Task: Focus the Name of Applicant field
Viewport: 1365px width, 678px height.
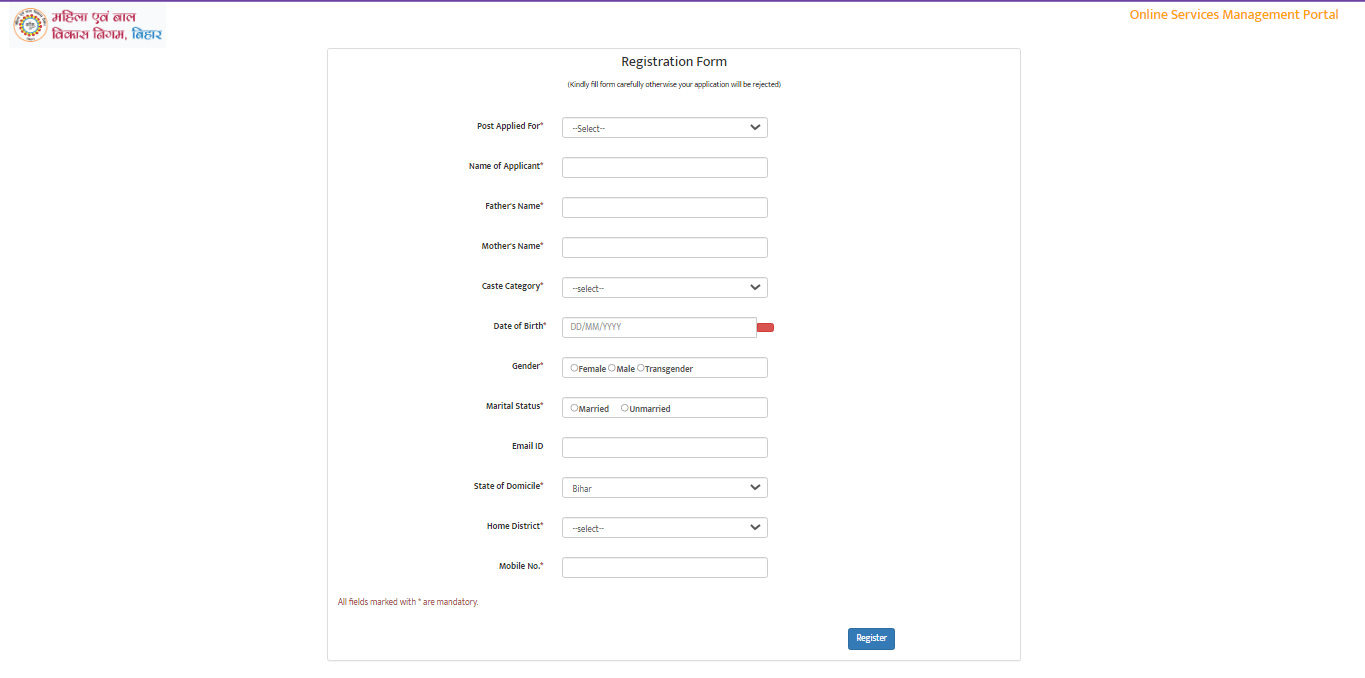Action: [664, 168]
